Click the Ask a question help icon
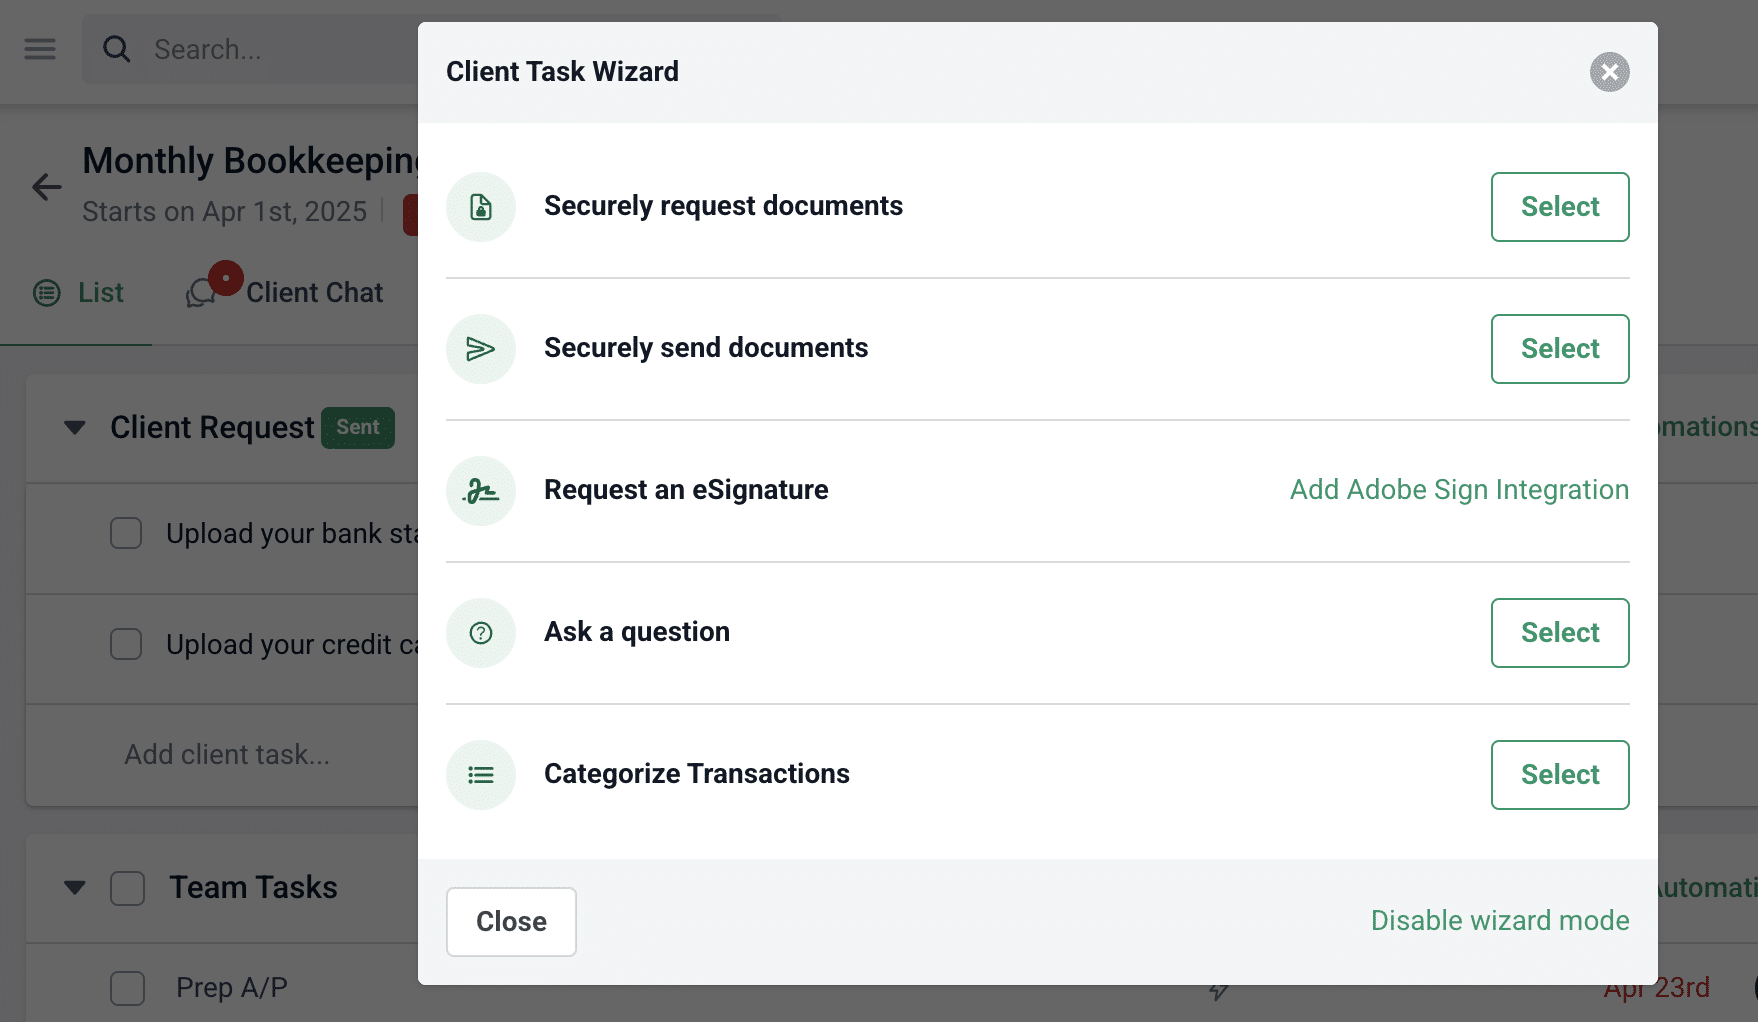 tap(481, 633)
